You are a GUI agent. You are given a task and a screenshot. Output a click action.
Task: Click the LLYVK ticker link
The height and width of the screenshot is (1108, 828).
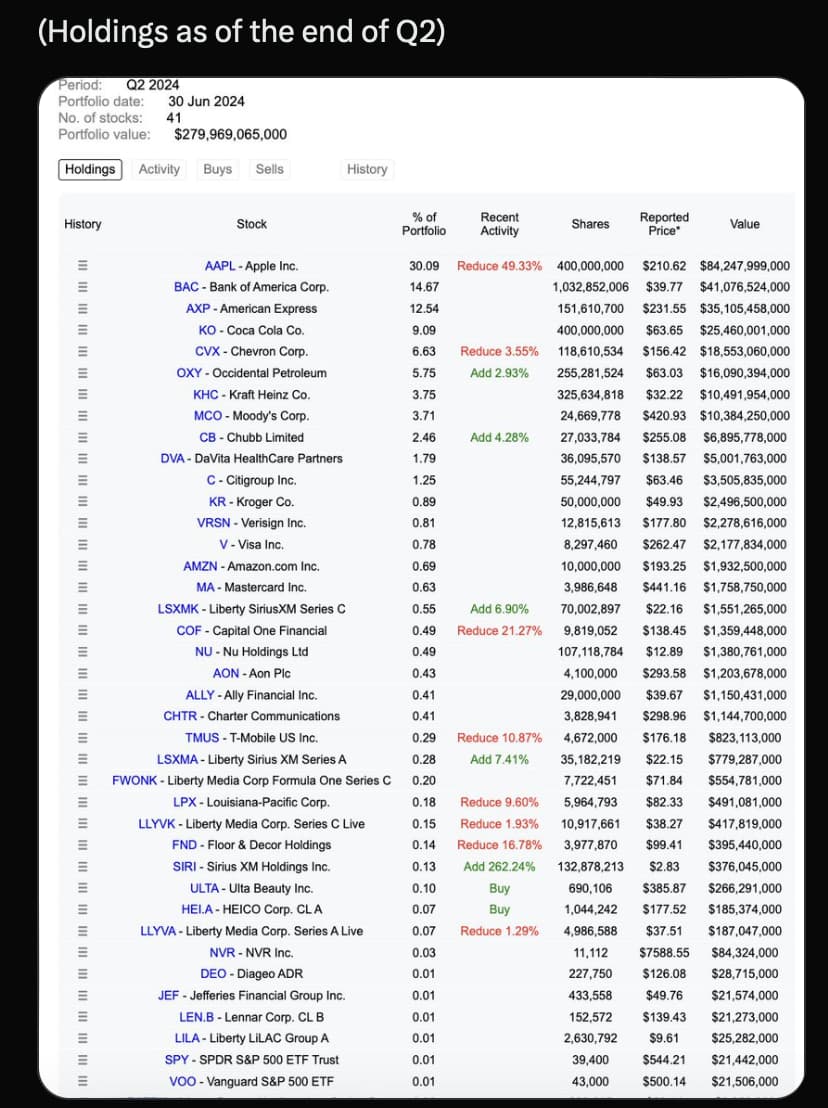click(x=156, y=824)
